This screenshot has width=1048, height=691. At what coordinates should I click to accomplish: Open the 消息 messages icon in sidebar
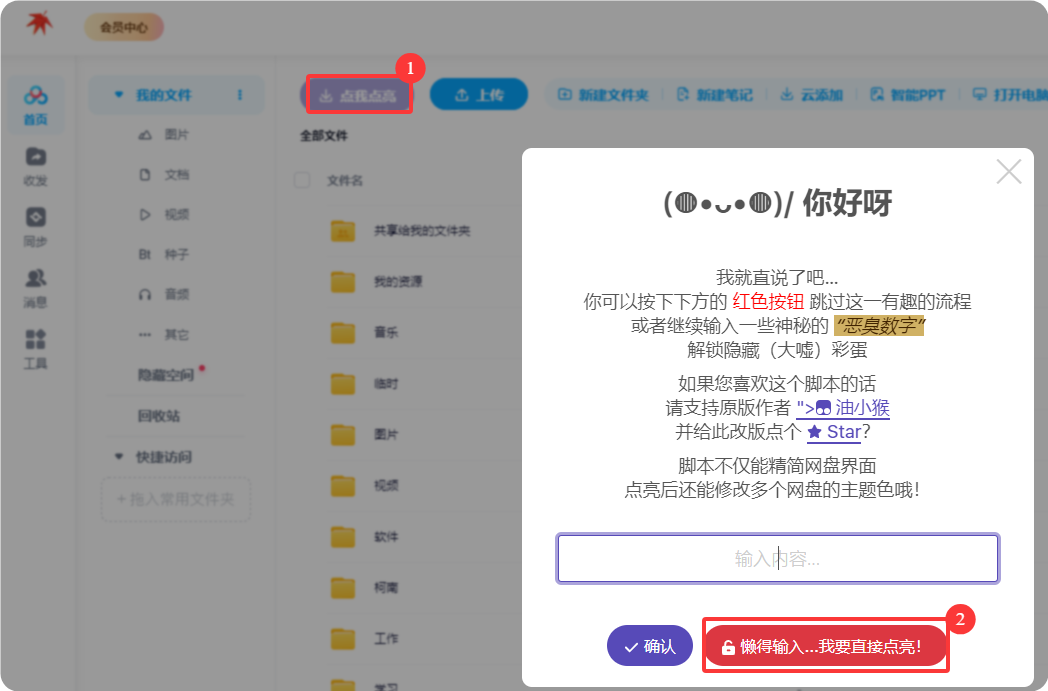coord(36,279)
